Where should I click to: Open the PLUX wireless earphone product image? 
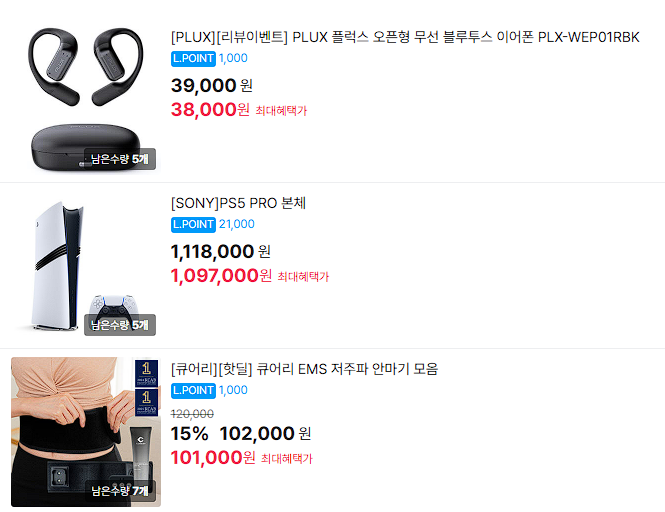pyautogui.click(x=86, y=98)
